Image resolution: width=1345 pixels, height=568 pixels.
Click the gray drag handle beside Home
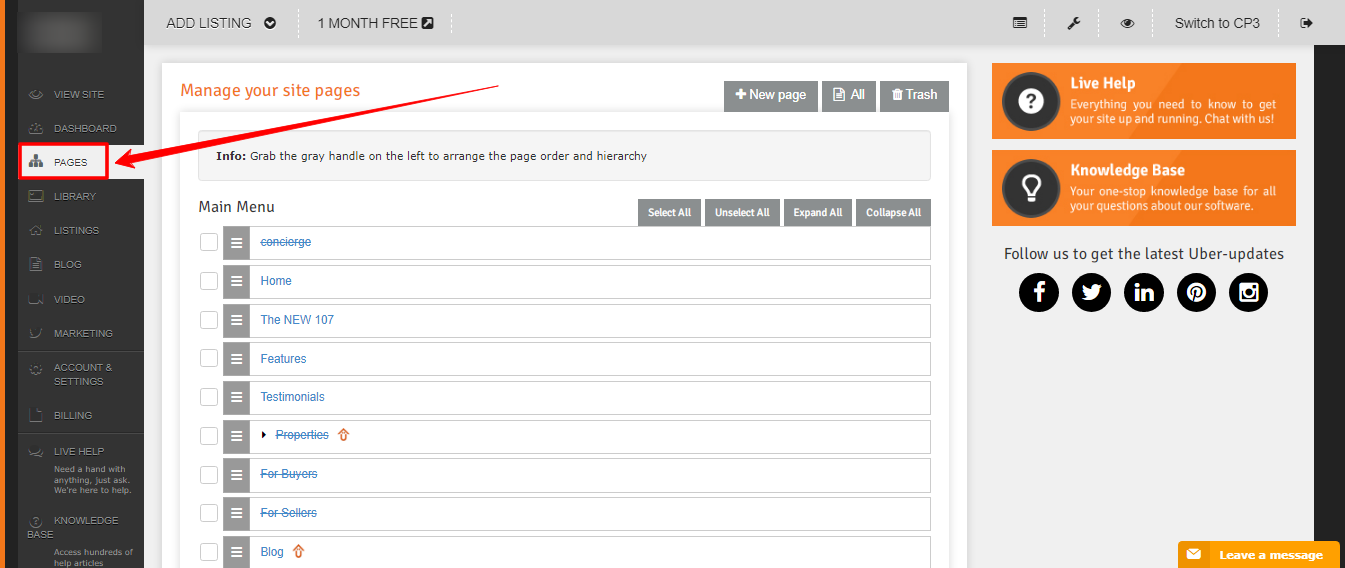pyautogui.click(x=236, y=282)
